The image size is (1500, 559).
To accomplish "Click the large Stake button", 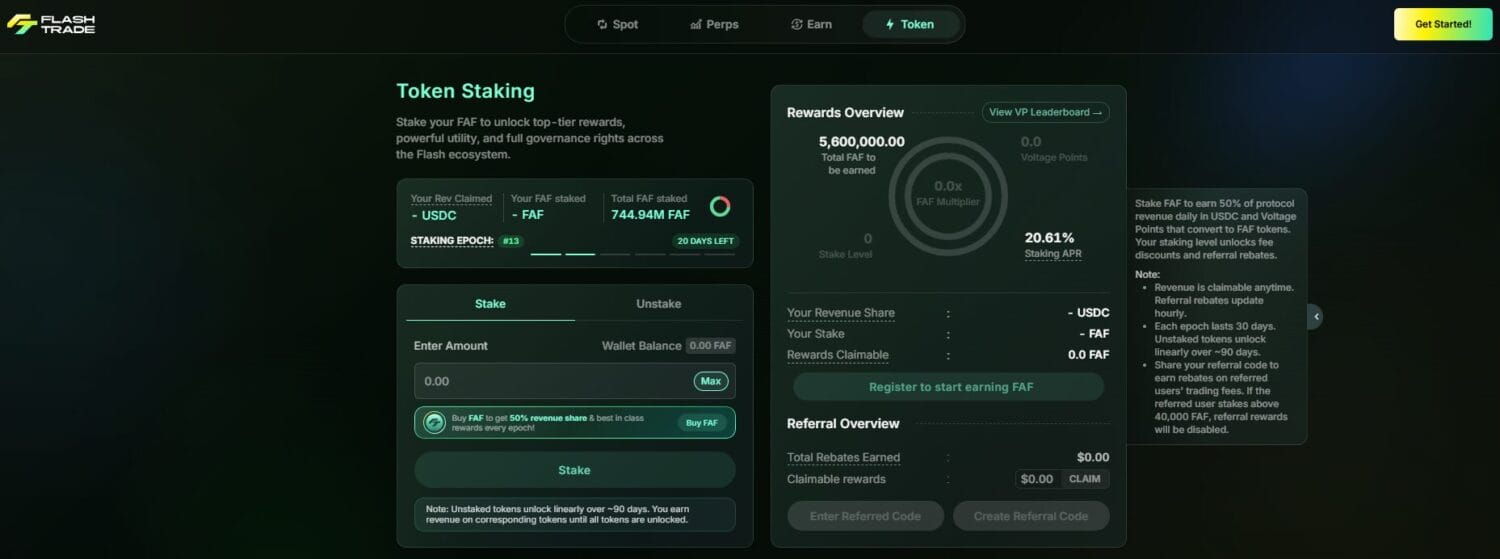I will click(575, 470).
